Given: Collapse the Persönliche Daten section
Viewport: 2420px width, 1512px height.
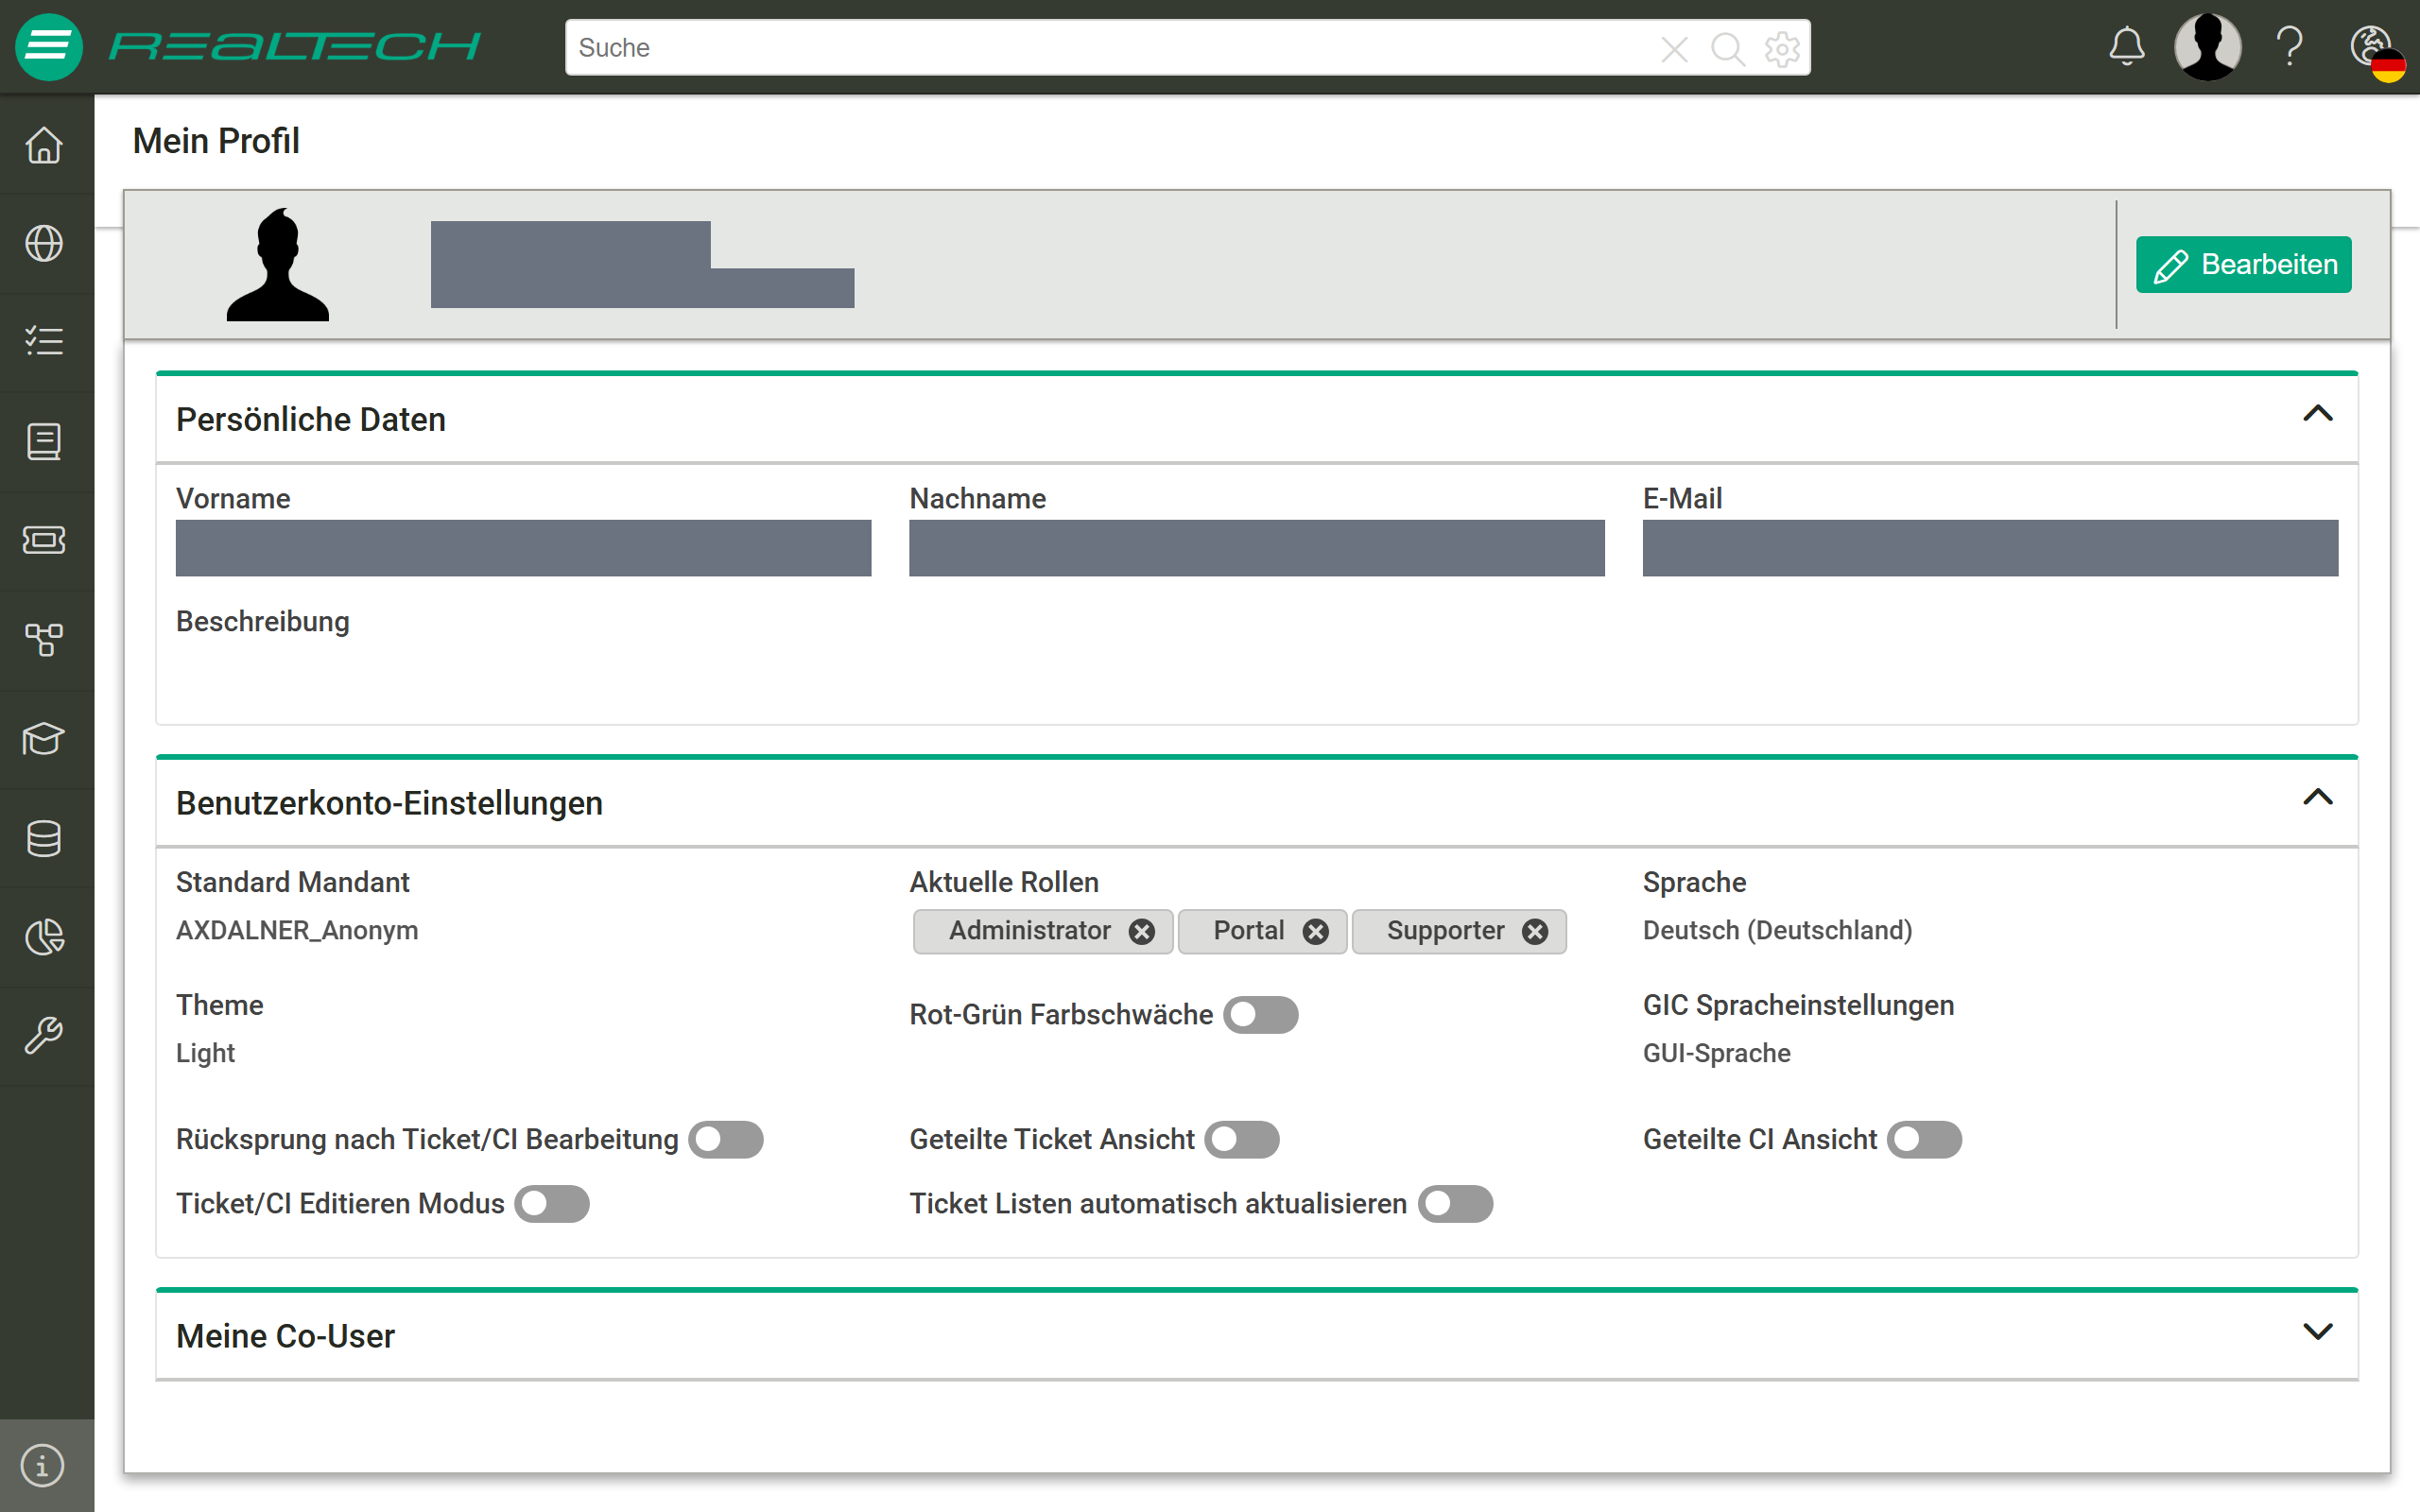Looking at the screenshot, I should (2318, 414).
